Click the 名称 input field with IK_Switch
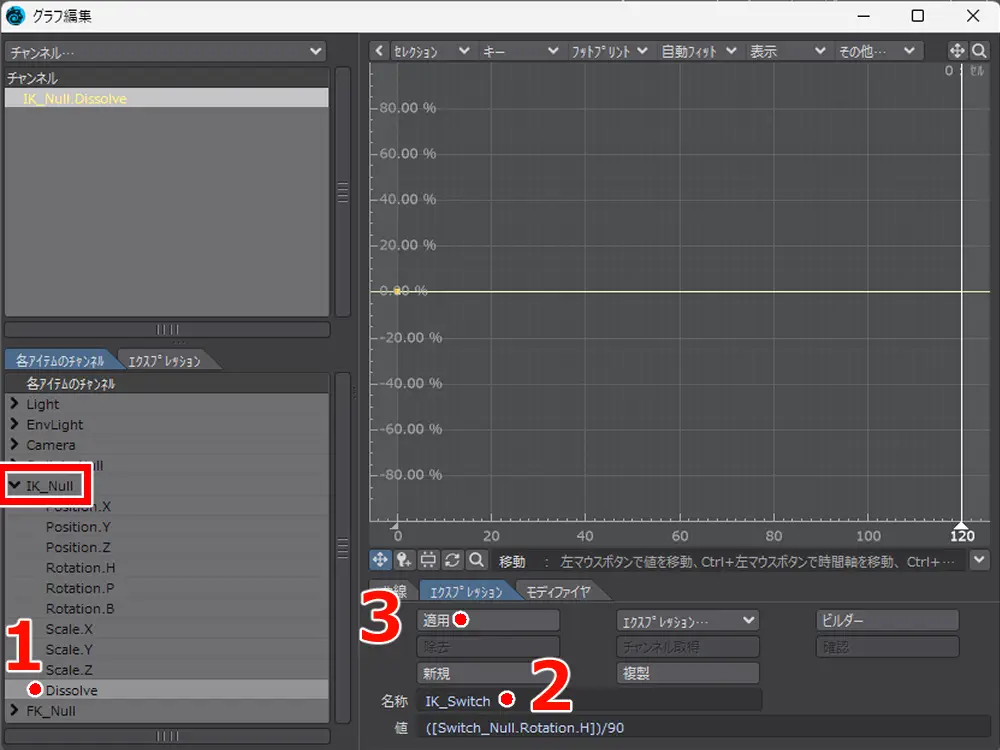 pyautogui.click(x=590, y=700)
